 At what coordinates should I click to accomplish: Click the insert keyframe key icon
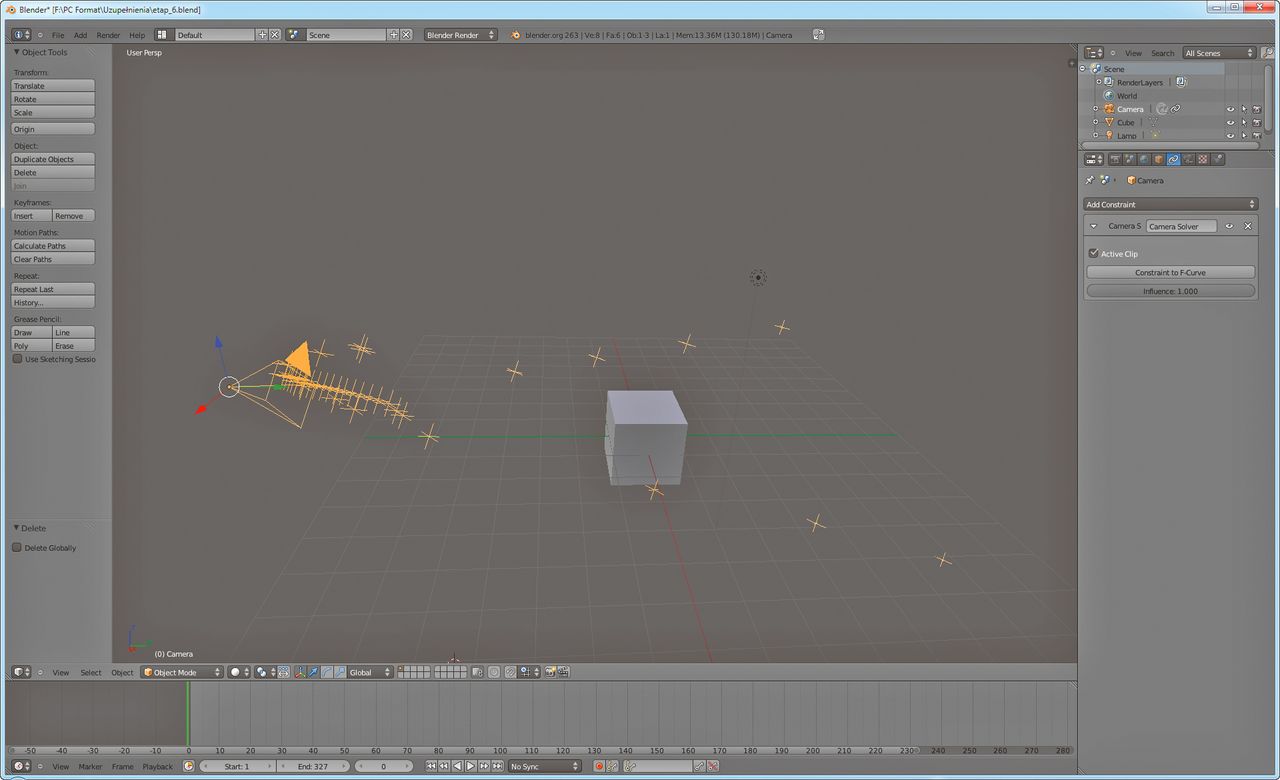700,766
